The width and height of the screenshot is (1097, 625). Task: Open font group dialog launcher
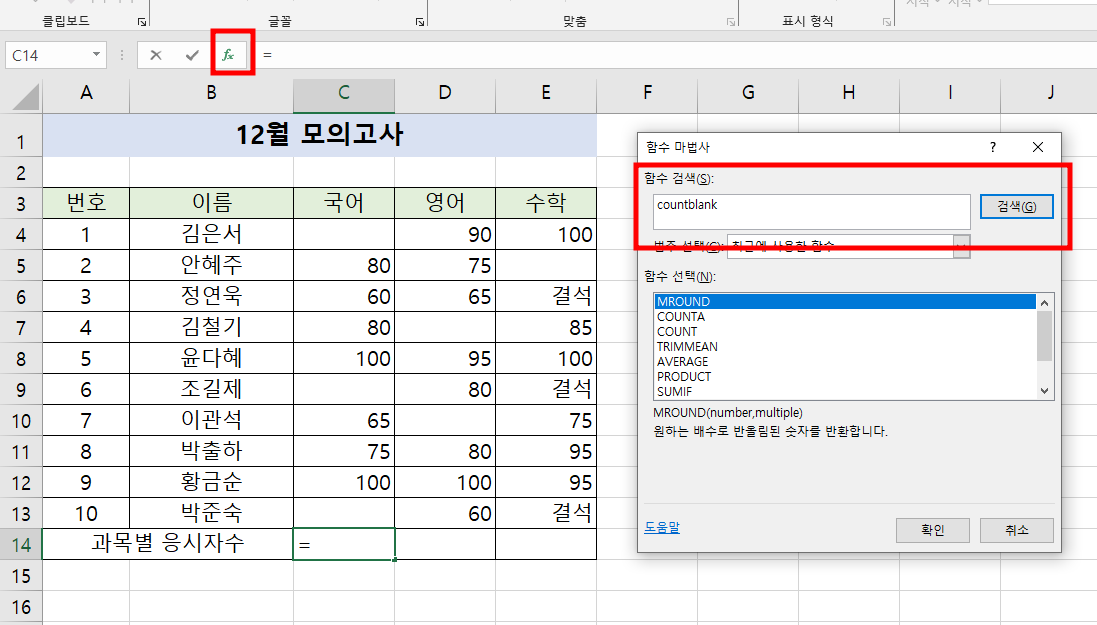420,22
